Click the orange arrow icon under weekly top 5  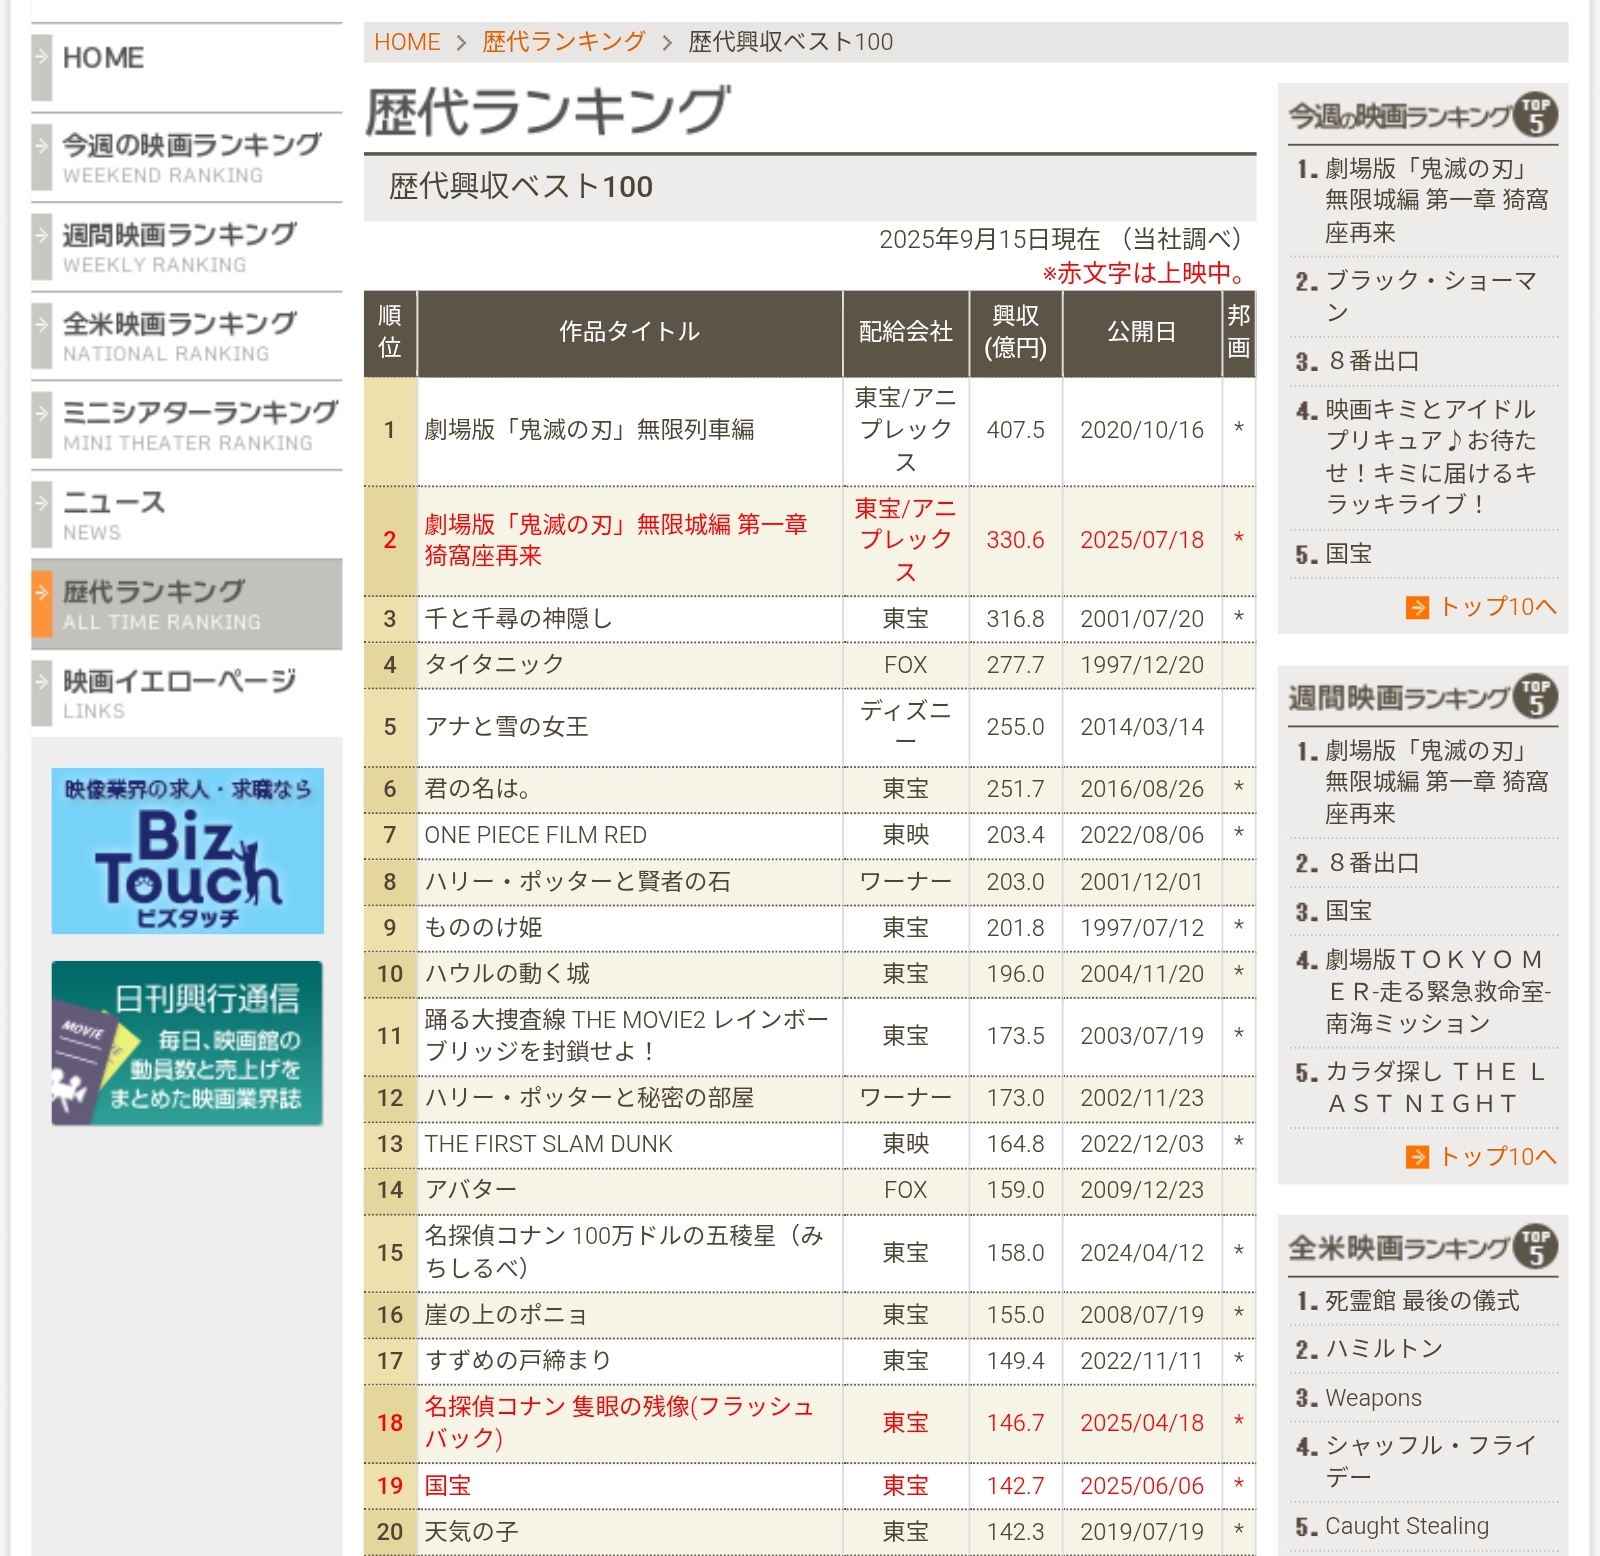[1417, 1157]
